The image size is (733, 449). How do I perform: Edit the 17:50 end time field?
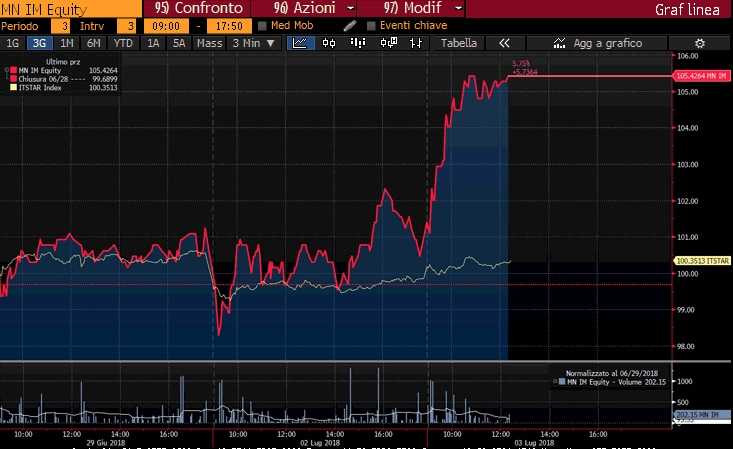coord(229,26)
